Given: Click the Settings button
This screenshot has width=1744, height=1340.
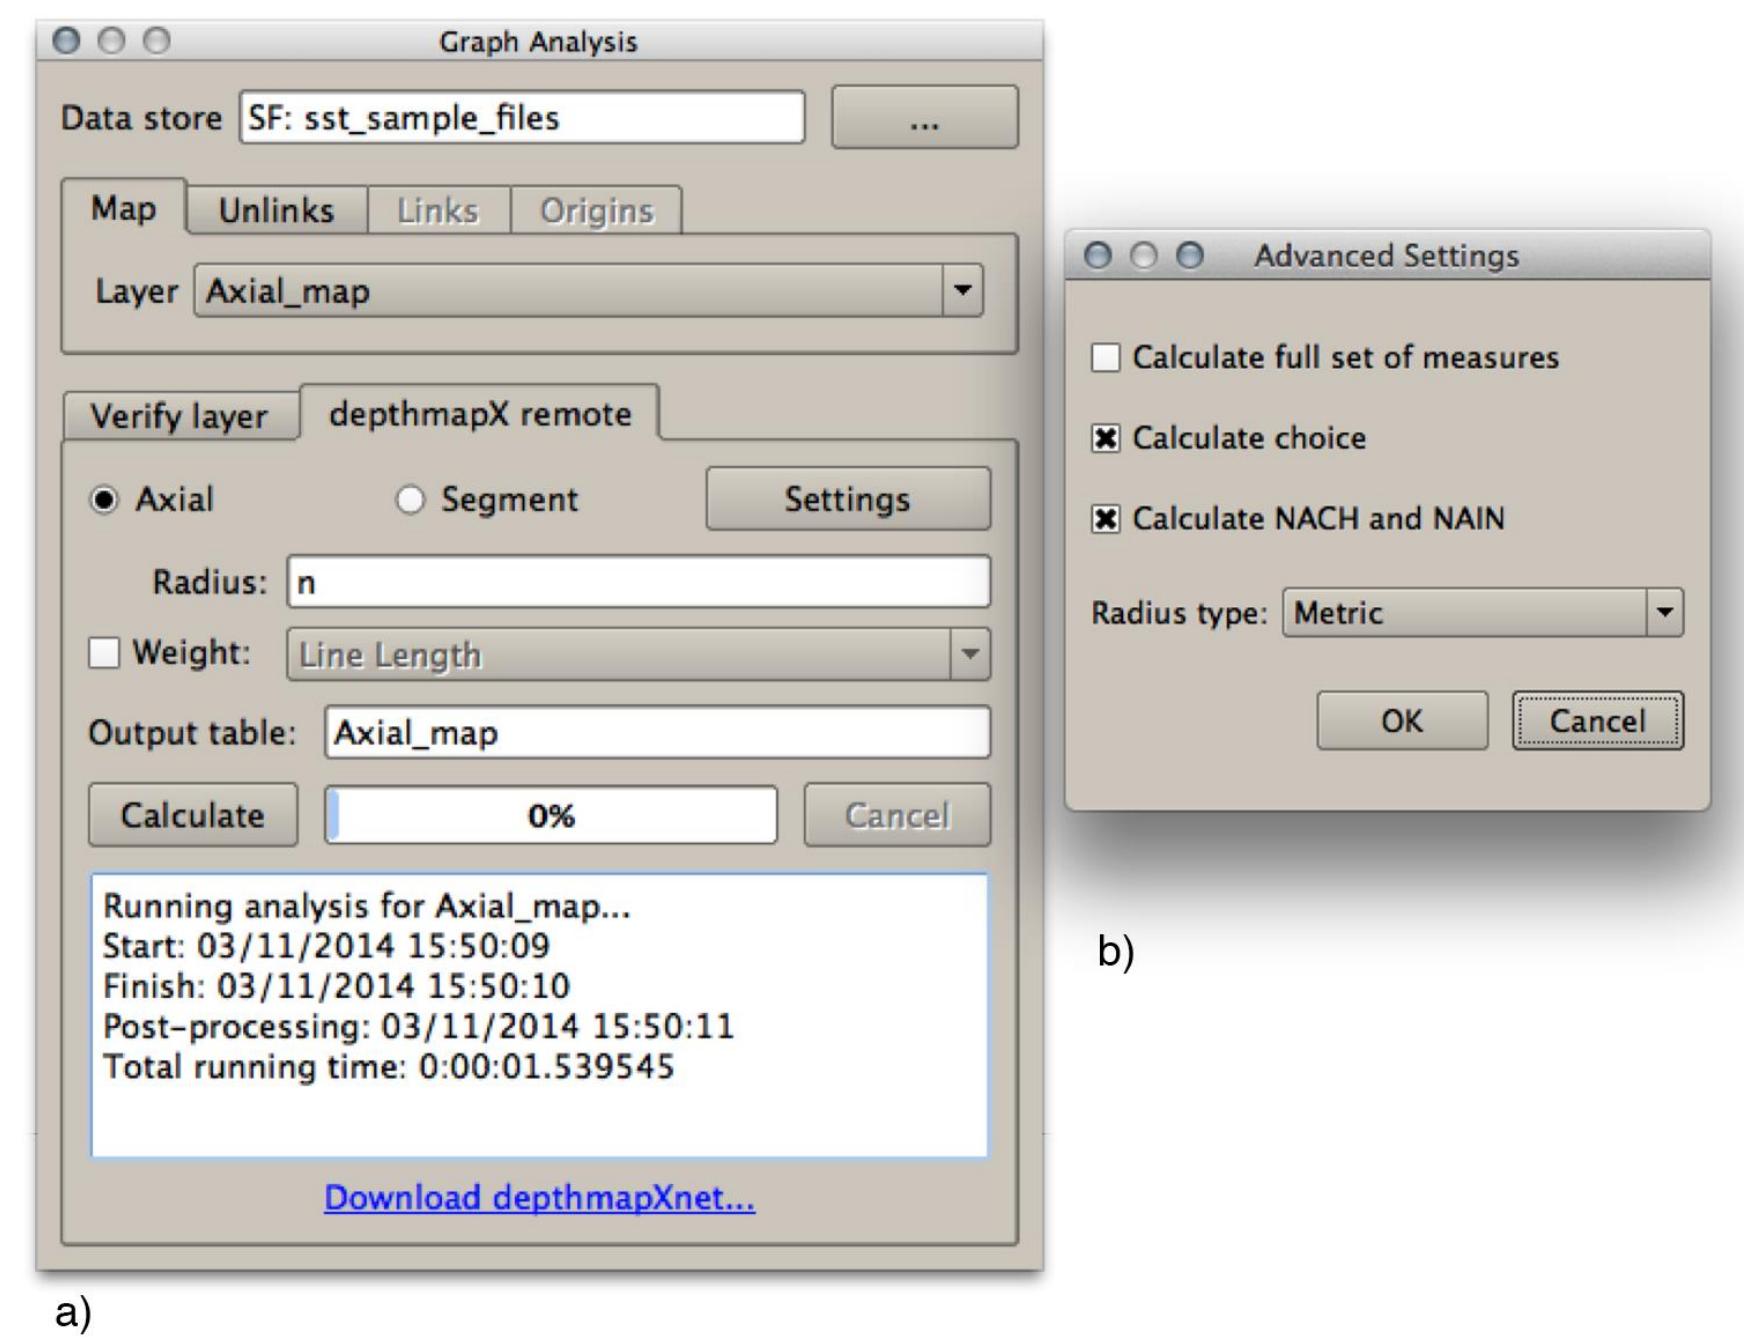Looking at the screenshot, I should tap(848, 498).
